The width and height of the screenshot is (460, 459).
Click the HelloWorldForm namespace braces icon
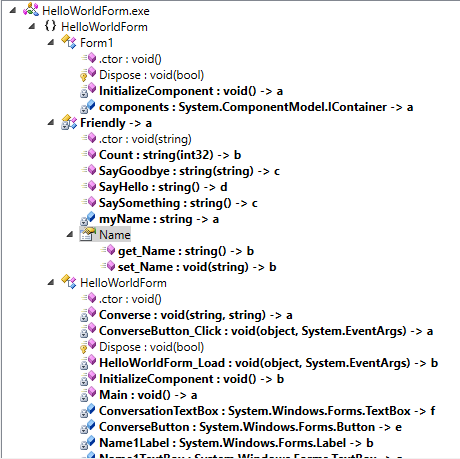(x=50, y=26)
